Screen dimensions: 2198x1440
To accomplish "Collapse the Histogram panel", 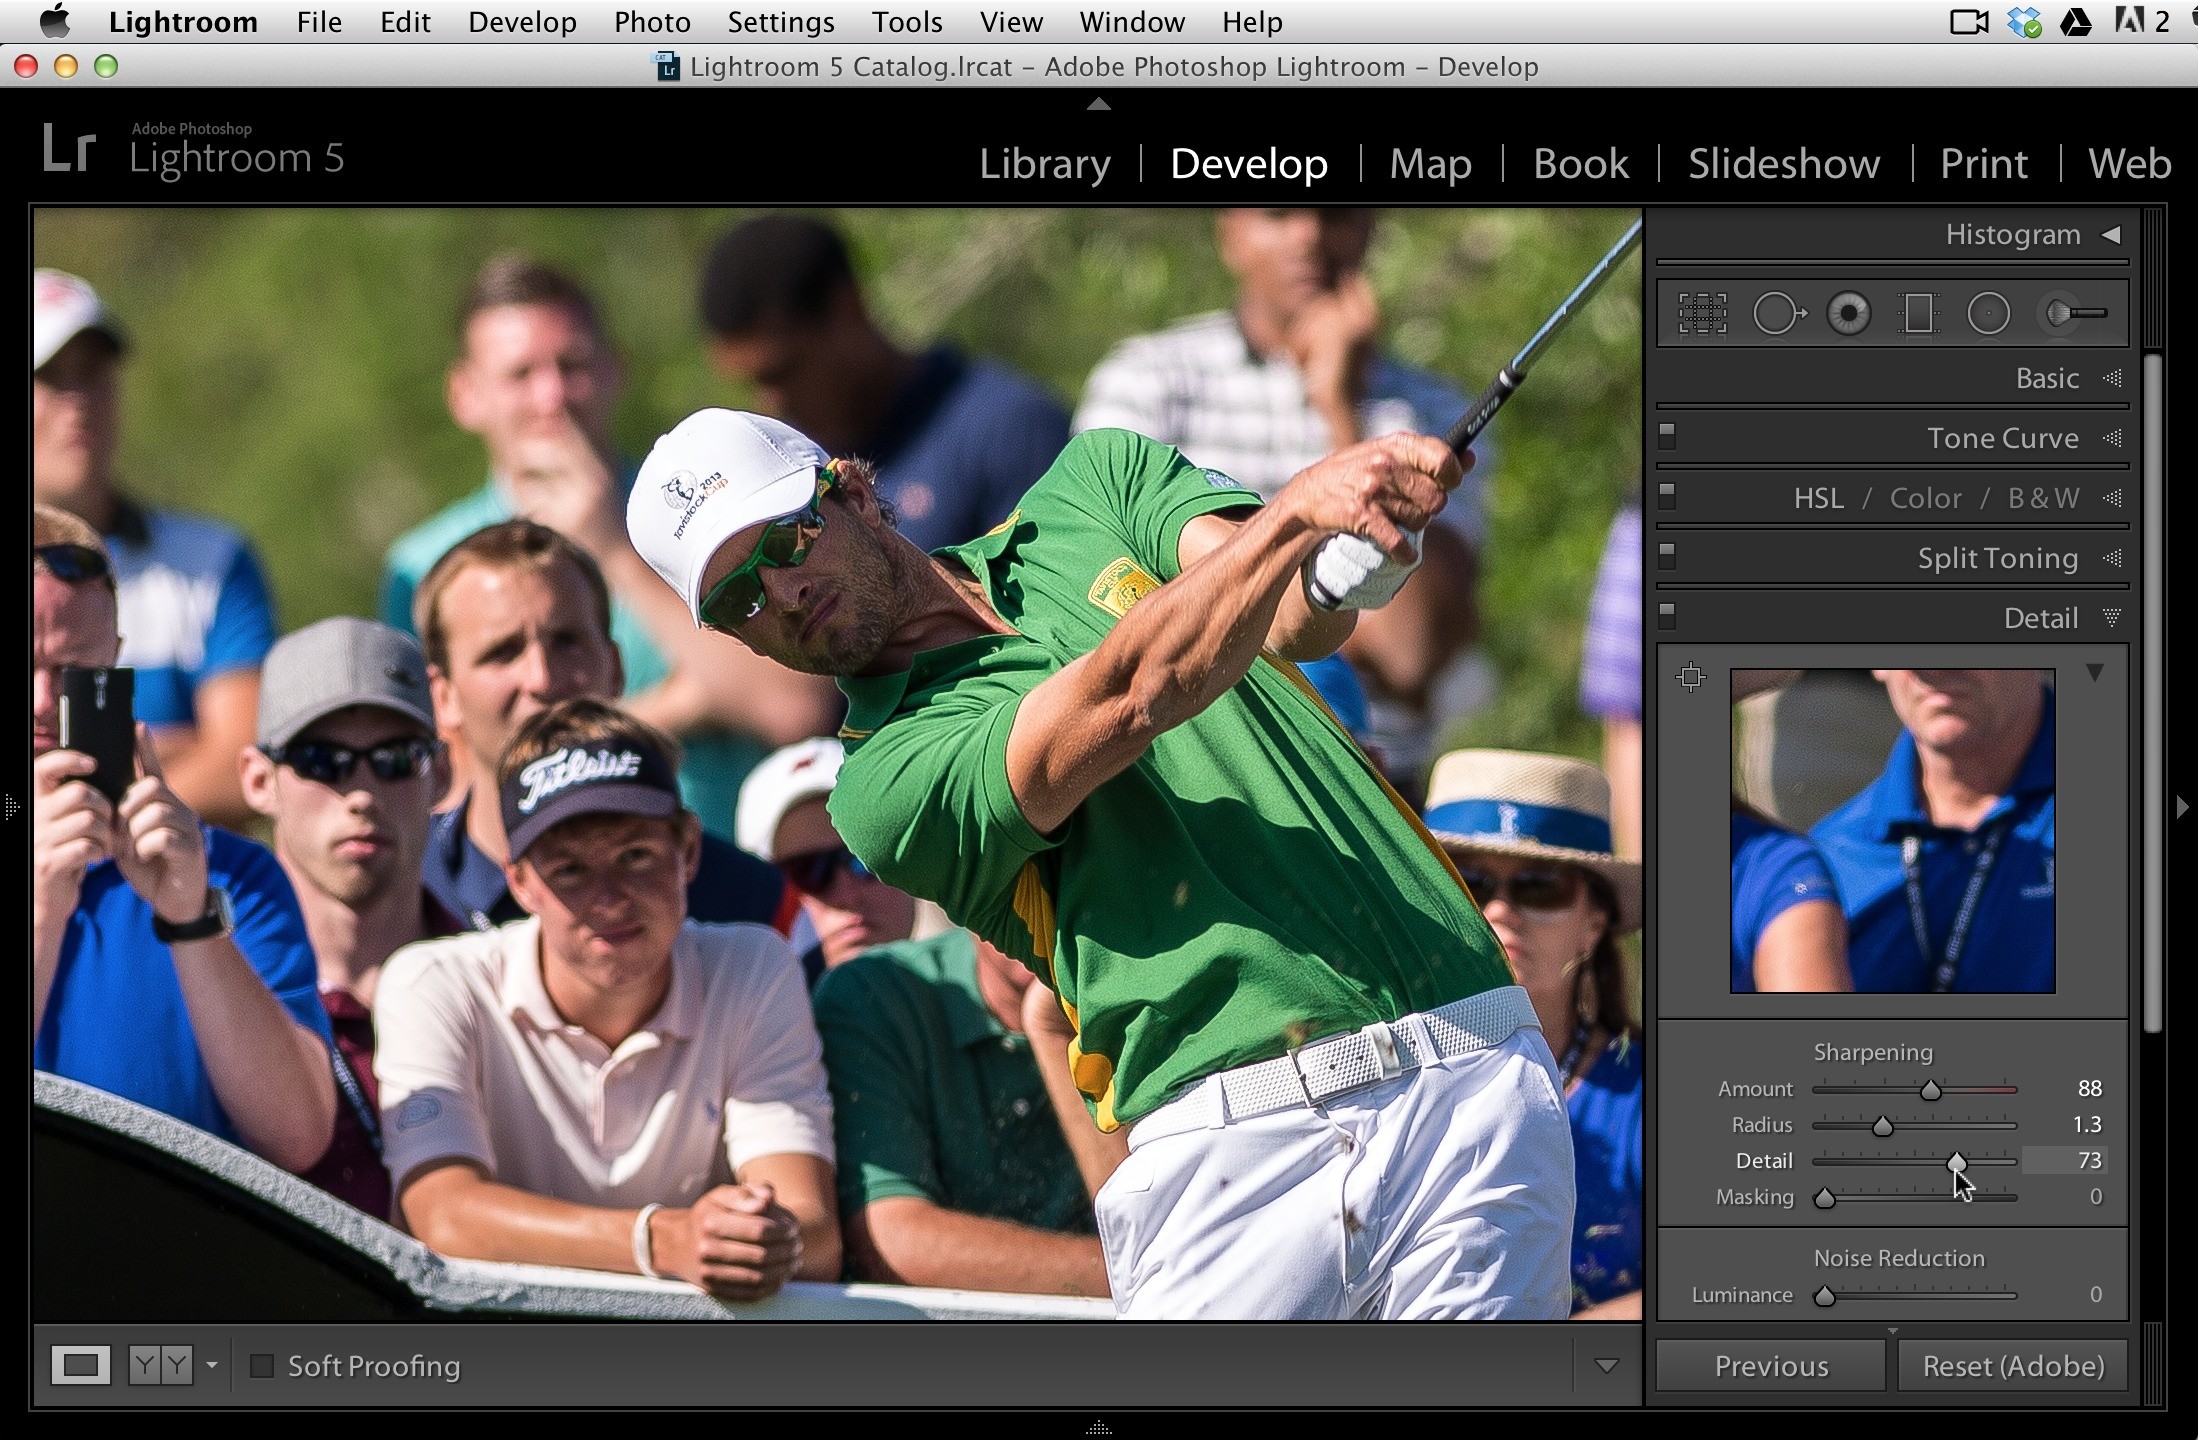I will click(x=2111, y=234).
